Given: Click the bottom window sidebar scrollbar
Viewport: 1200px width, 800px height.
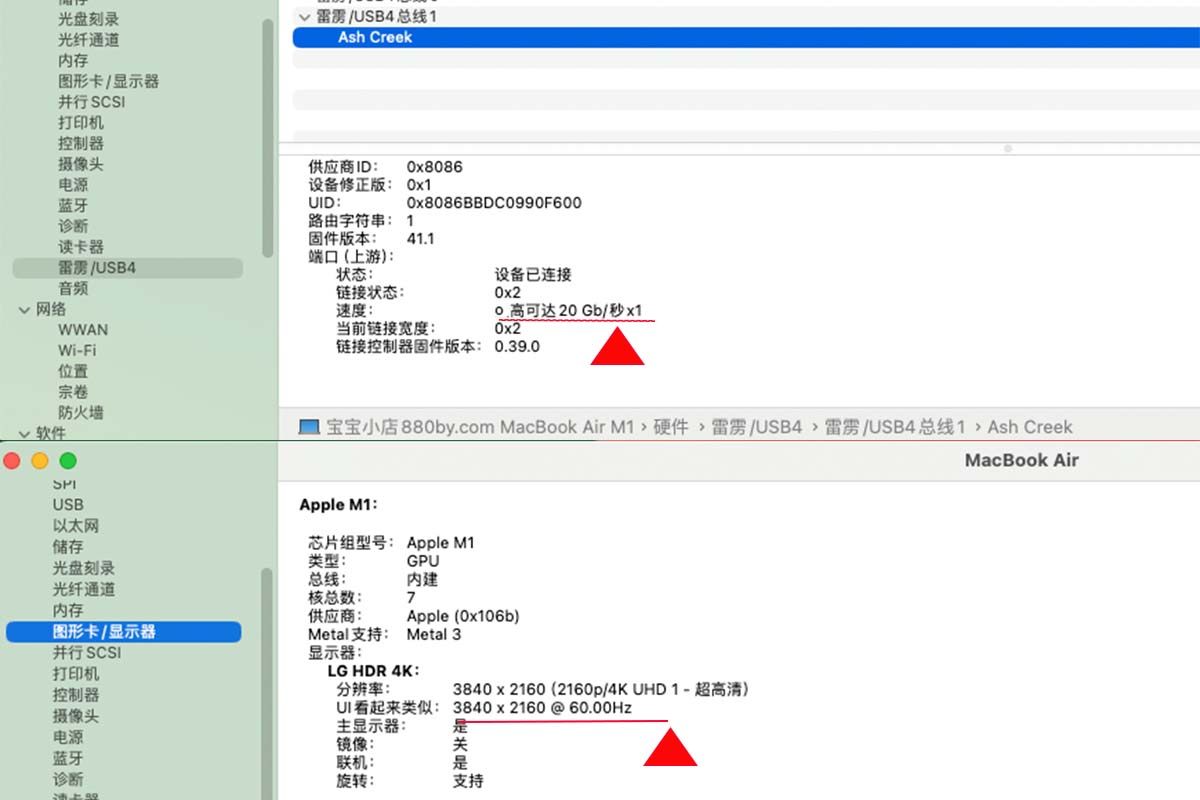Looking at the screenshot, I should [x=268, y=684].
